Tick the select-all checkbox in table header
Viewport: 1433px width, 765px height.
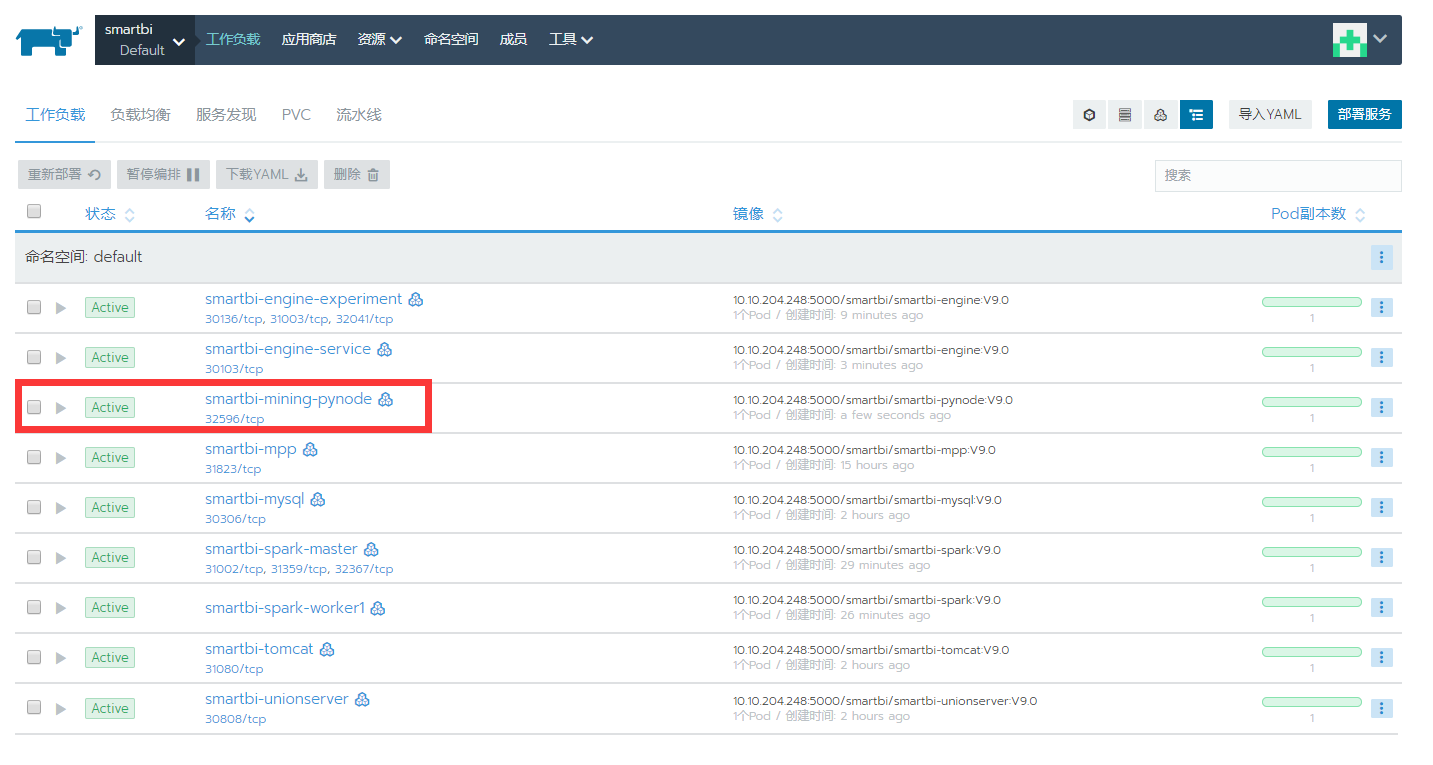34,211
